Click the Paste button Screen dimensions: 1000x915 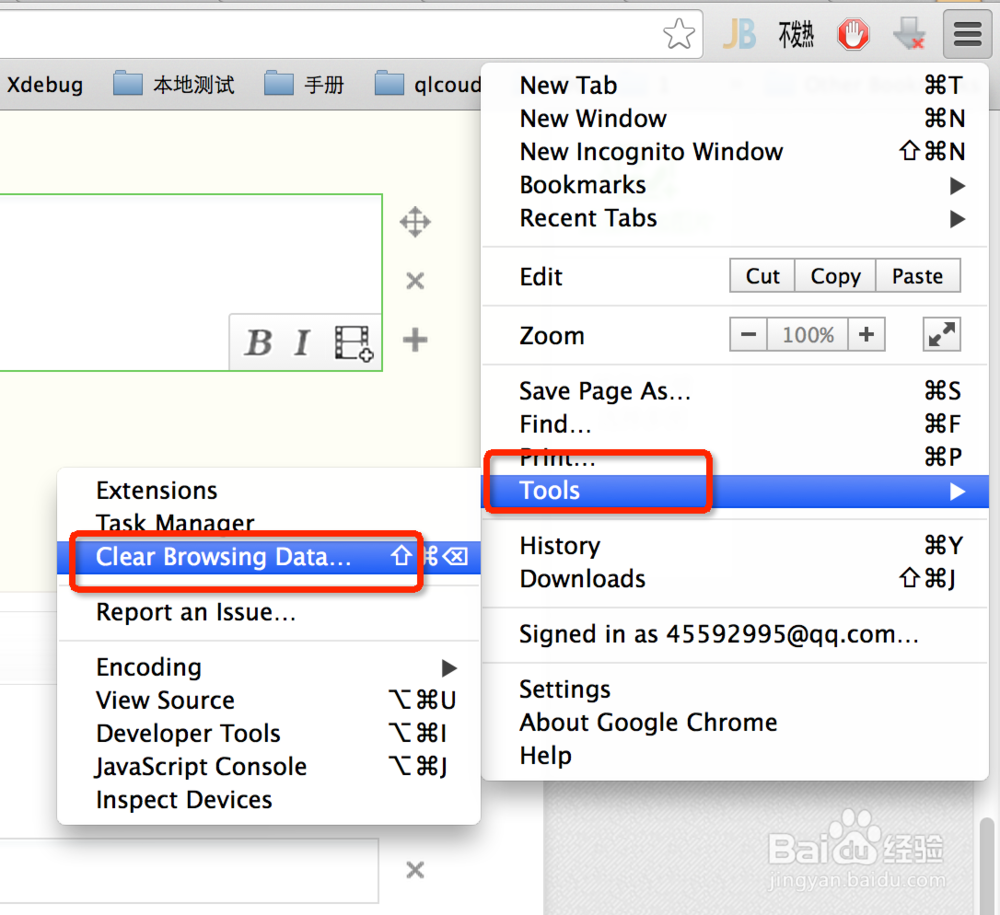pos(918,275)
